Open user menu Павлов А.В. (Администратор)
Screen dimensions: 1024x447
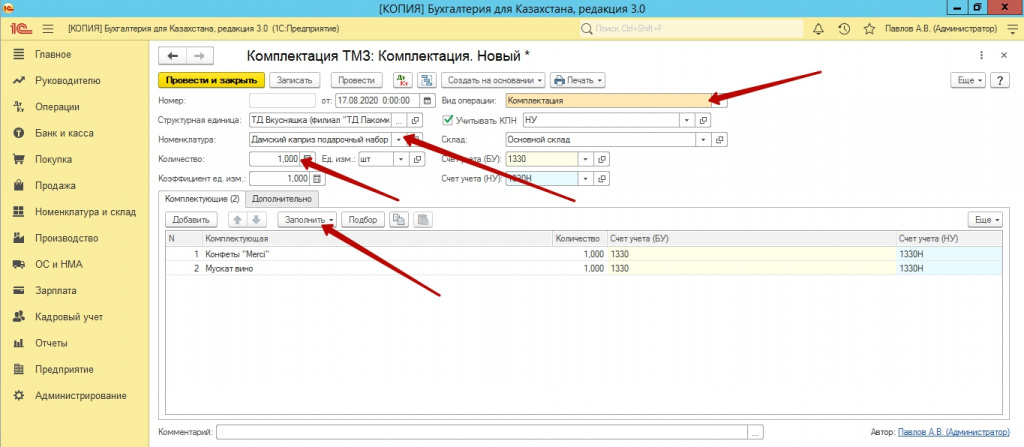[940, 29]
